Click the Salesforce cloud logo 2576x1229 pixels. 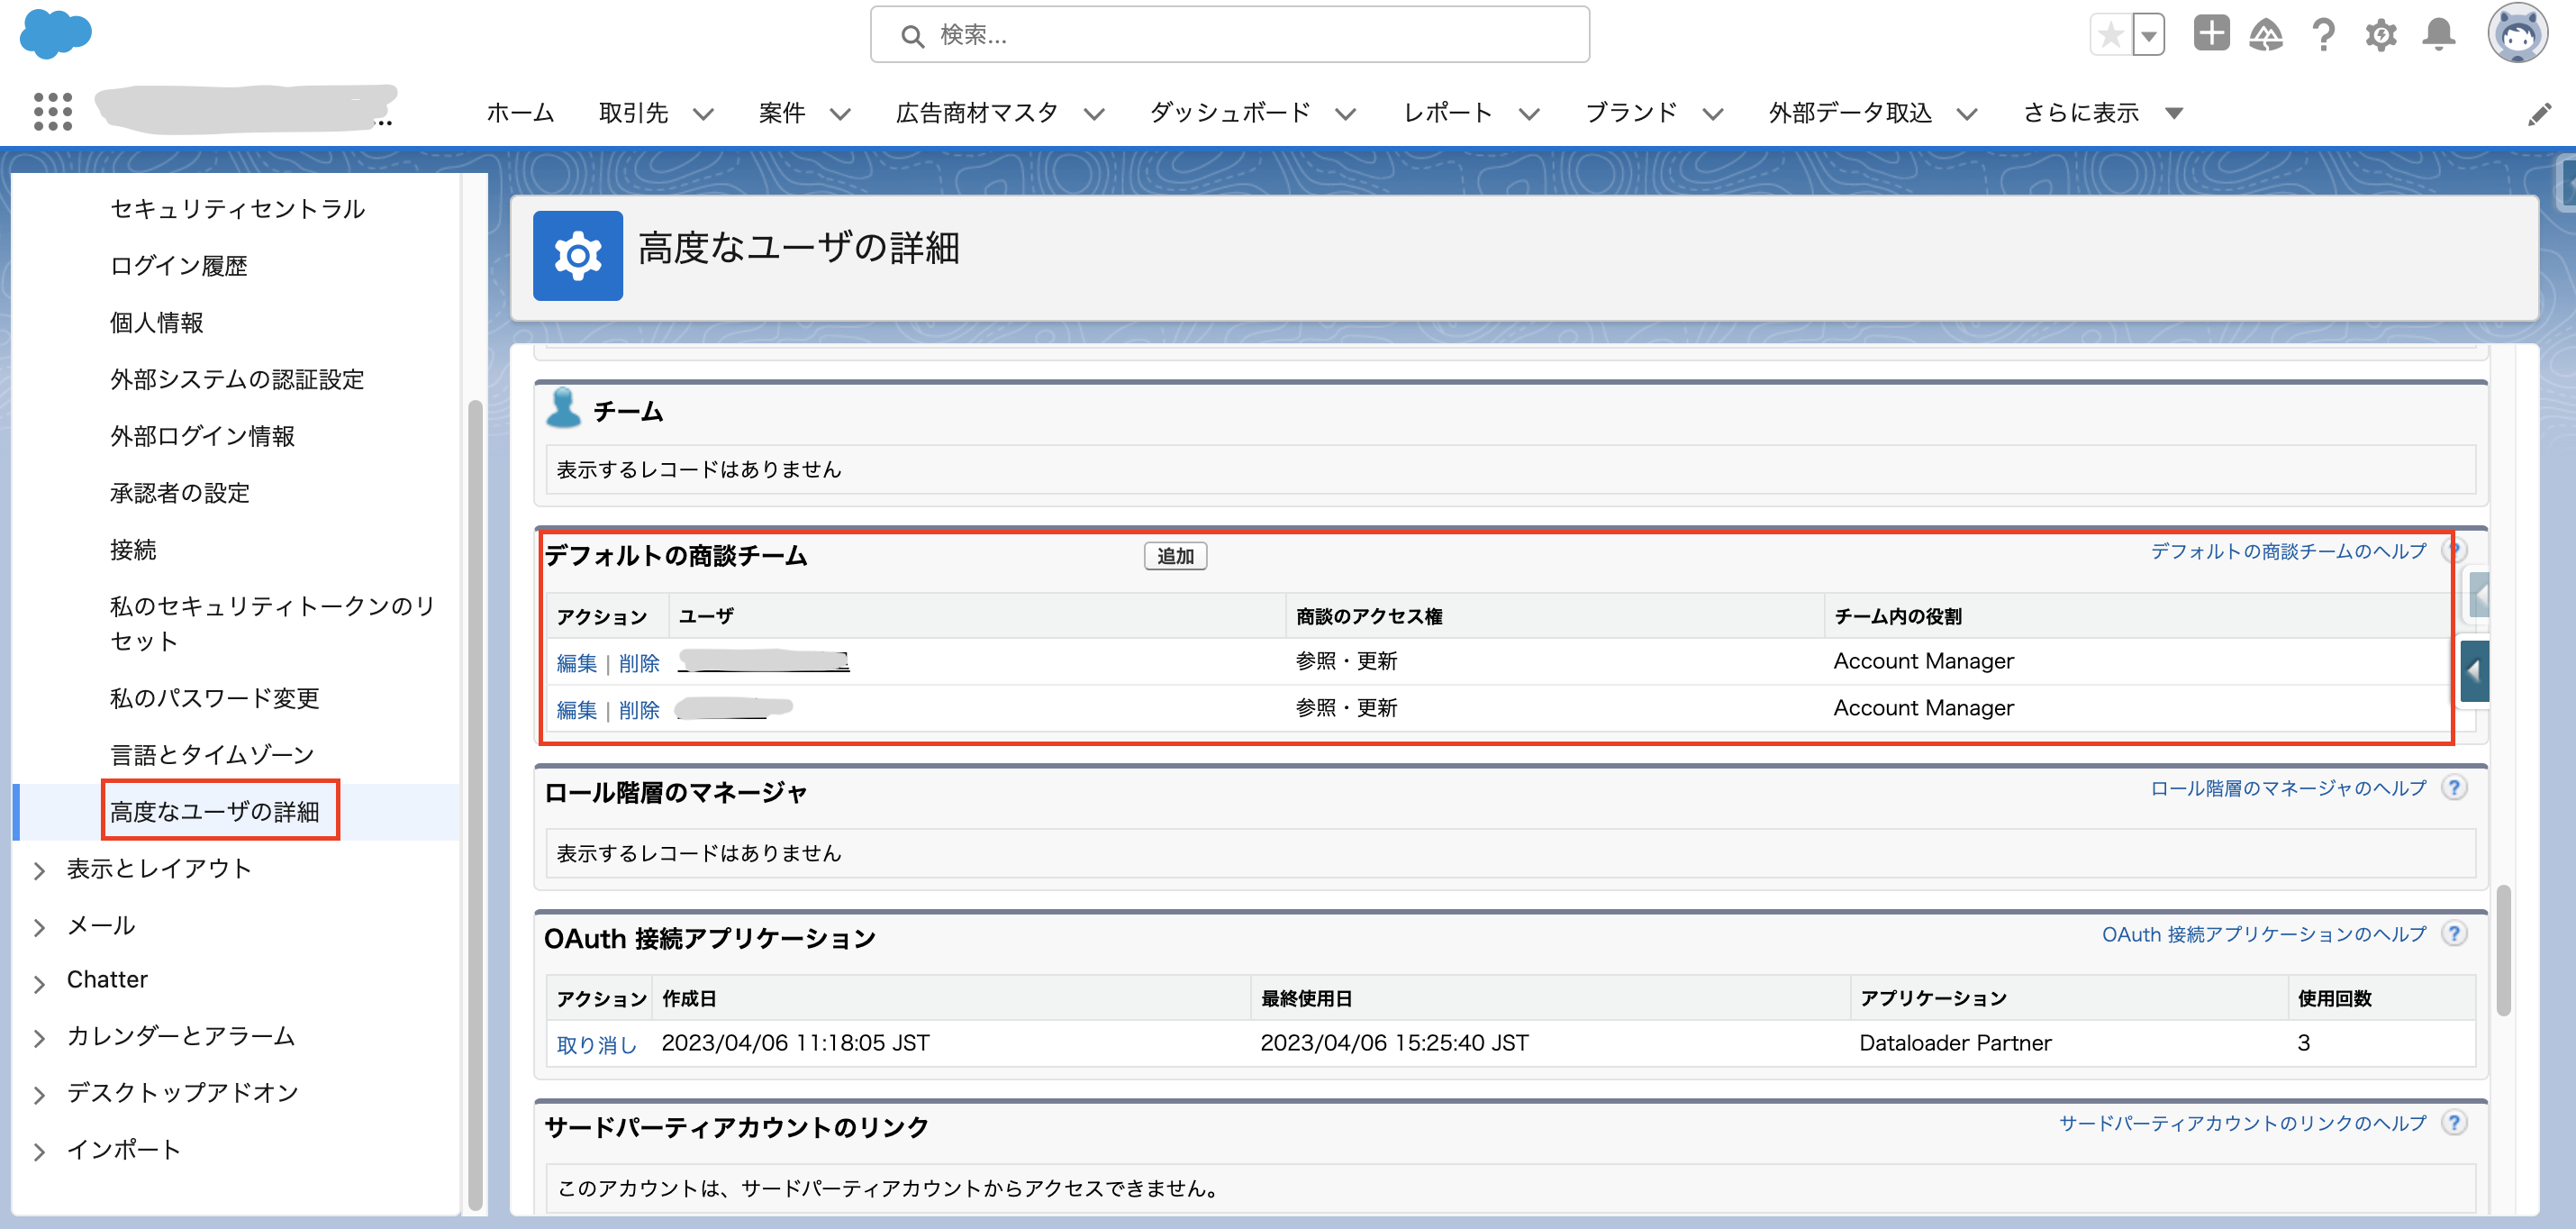point(55,35)
